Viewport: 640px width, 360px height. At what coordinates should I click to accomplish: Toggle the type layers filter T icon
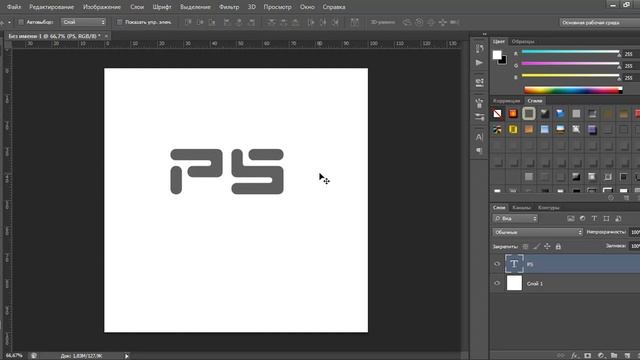[594, 219]
